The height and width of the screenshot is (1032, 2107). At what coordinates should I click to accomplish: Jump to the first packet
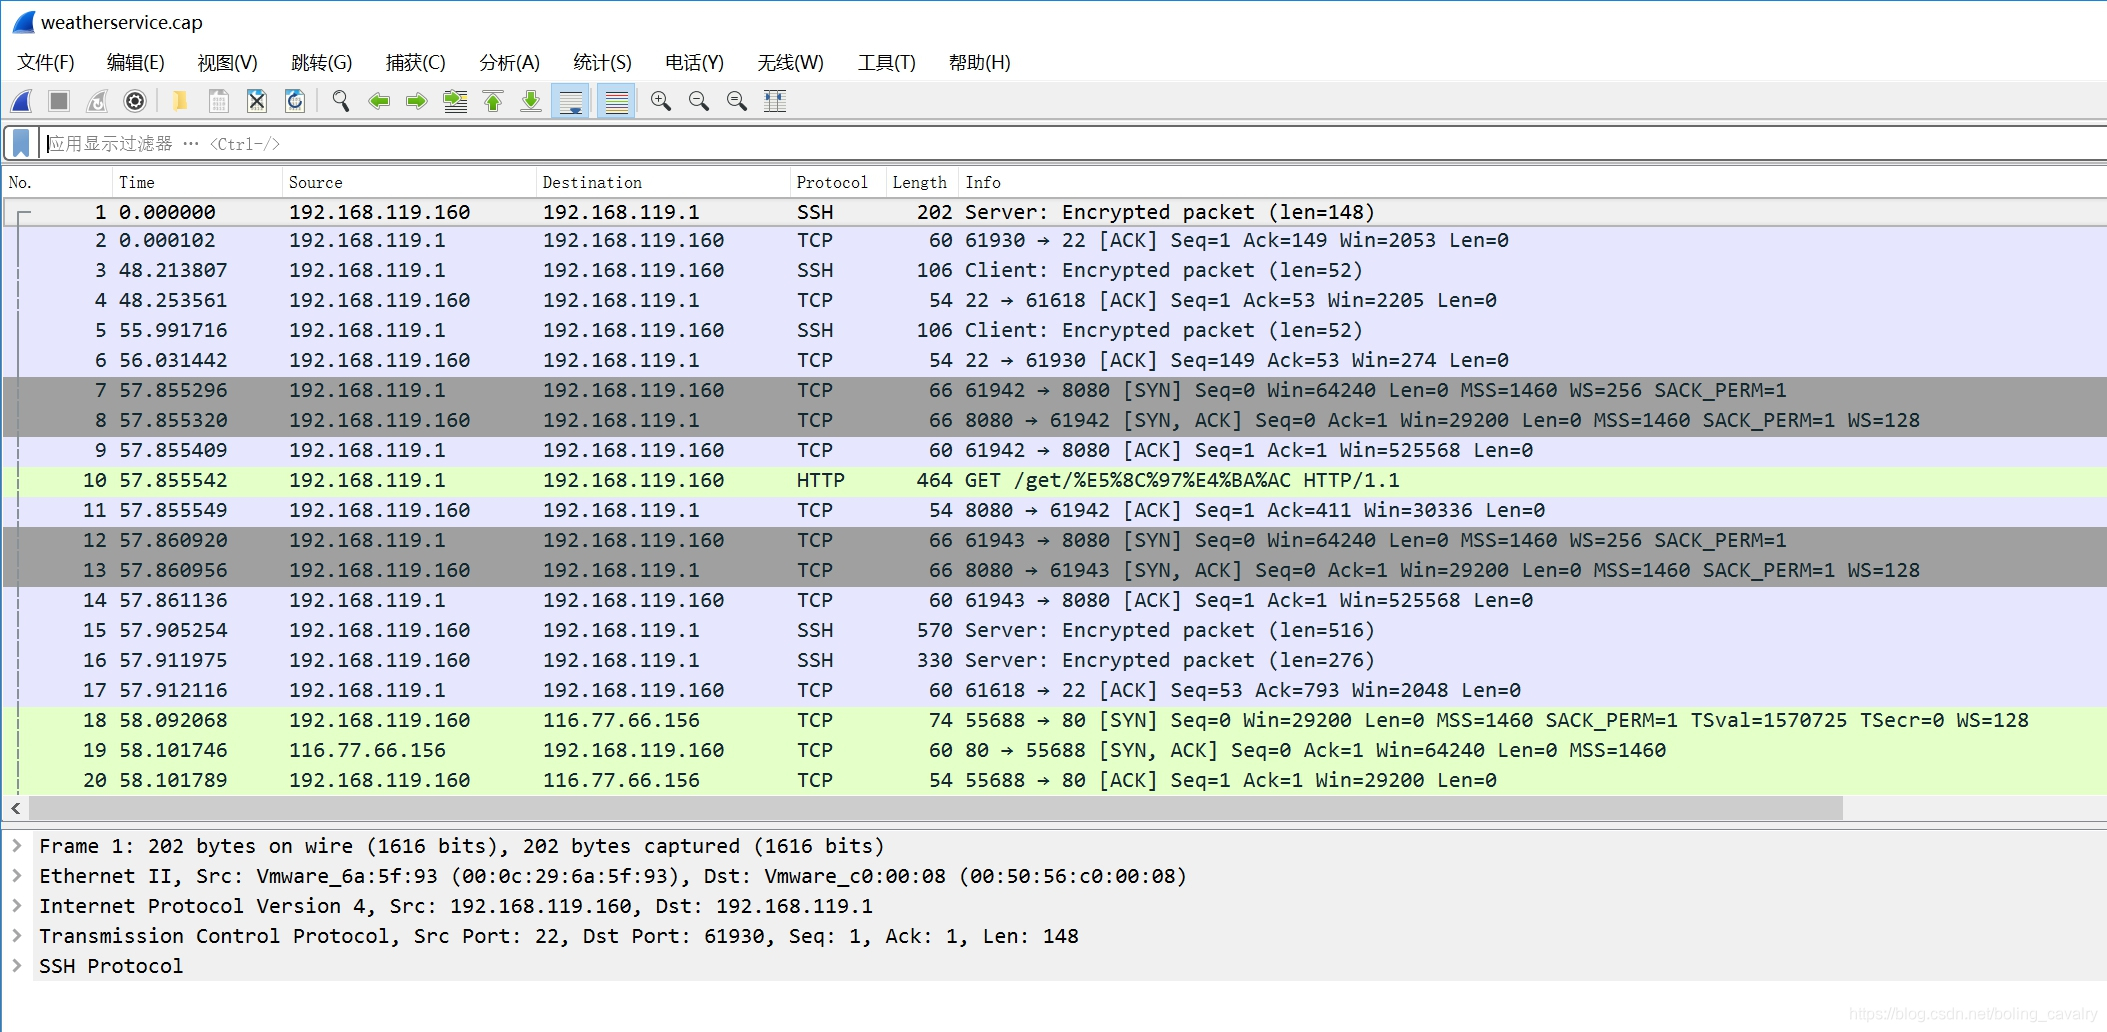pos(493,101)
